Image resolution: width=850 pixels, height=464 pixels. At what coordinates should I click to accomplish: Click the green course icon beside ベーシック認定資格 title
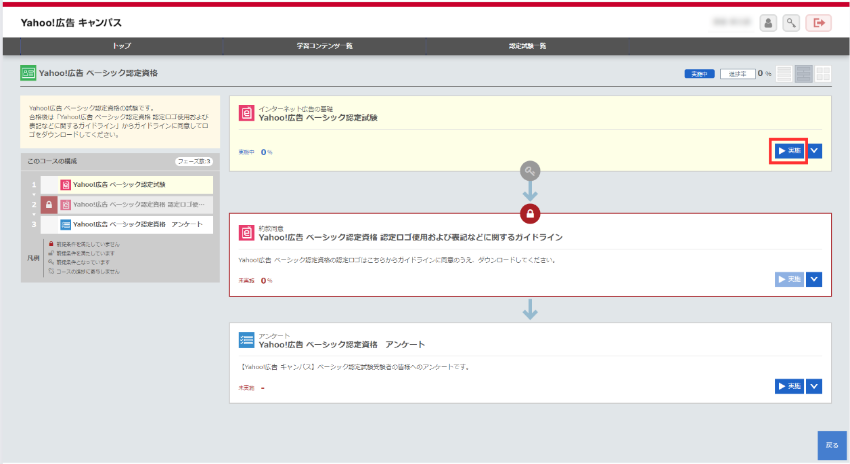pos(28,73)
